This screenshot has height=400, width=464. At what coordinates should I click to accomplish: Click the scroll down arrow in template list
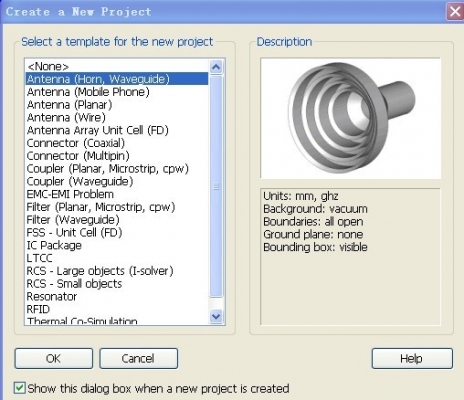[216, 316]
